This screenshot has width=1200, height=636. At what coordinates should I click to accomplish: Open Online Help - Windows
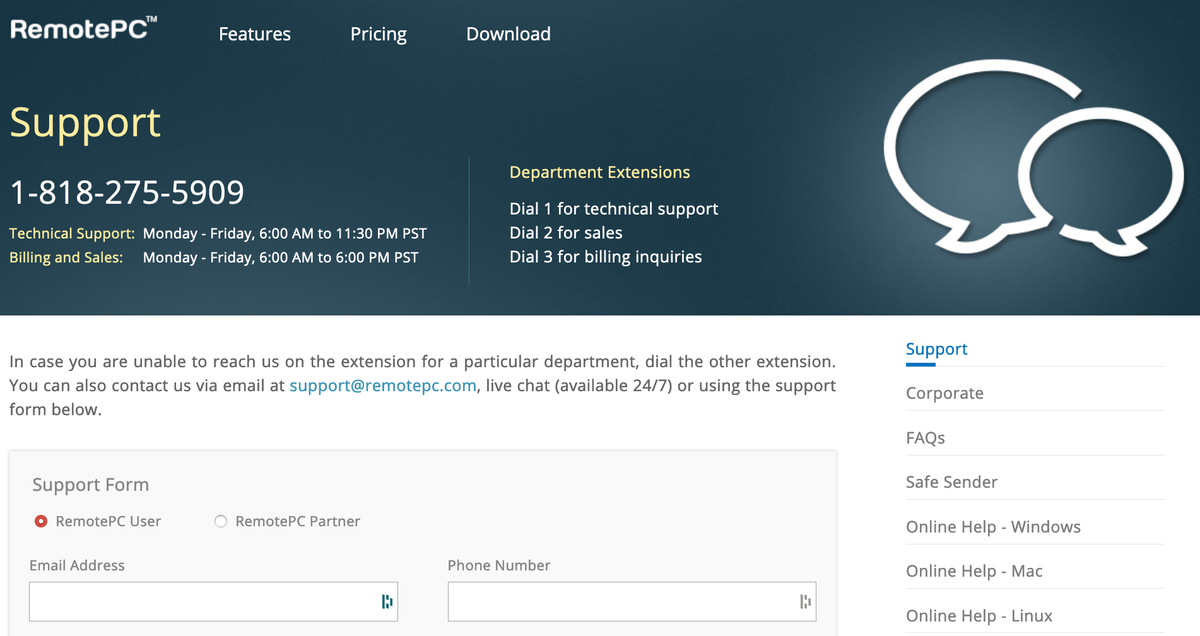coord(992,526)
